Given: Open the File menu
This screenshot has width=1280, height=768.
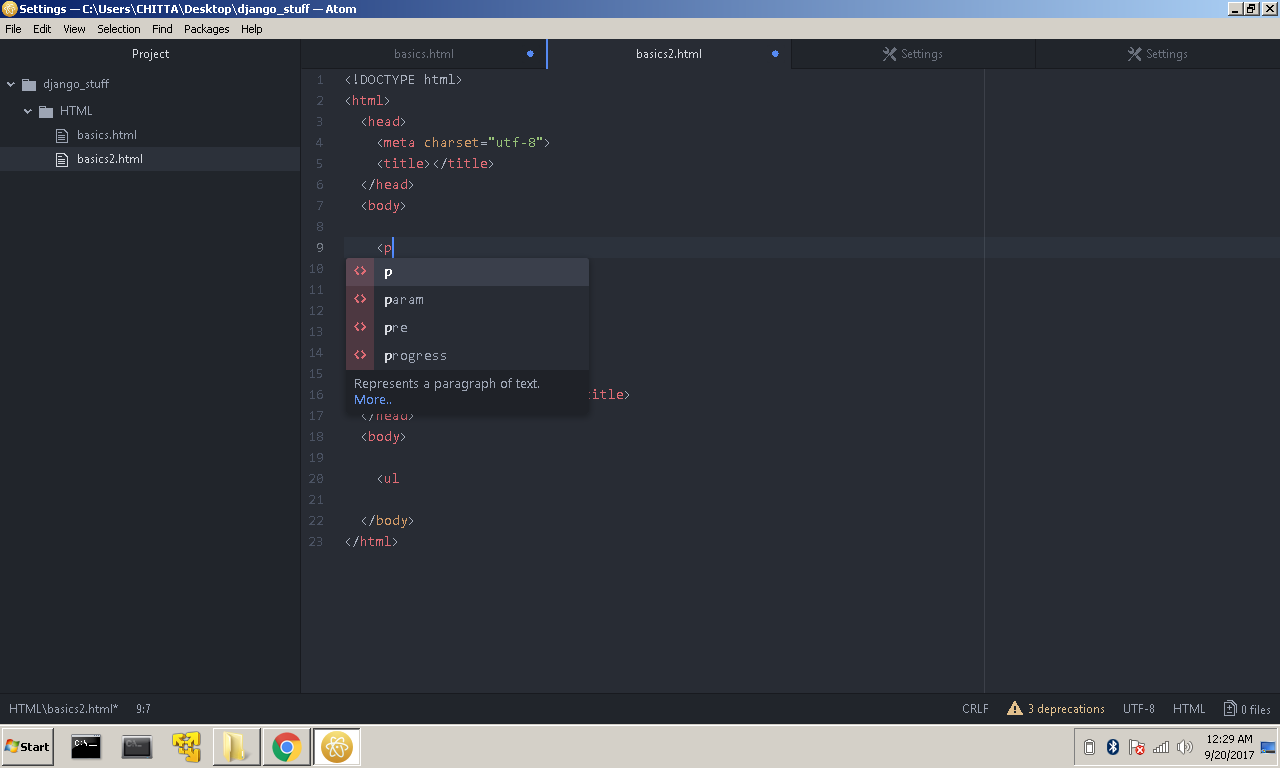Looking at the screenshot, I should 13,29.
